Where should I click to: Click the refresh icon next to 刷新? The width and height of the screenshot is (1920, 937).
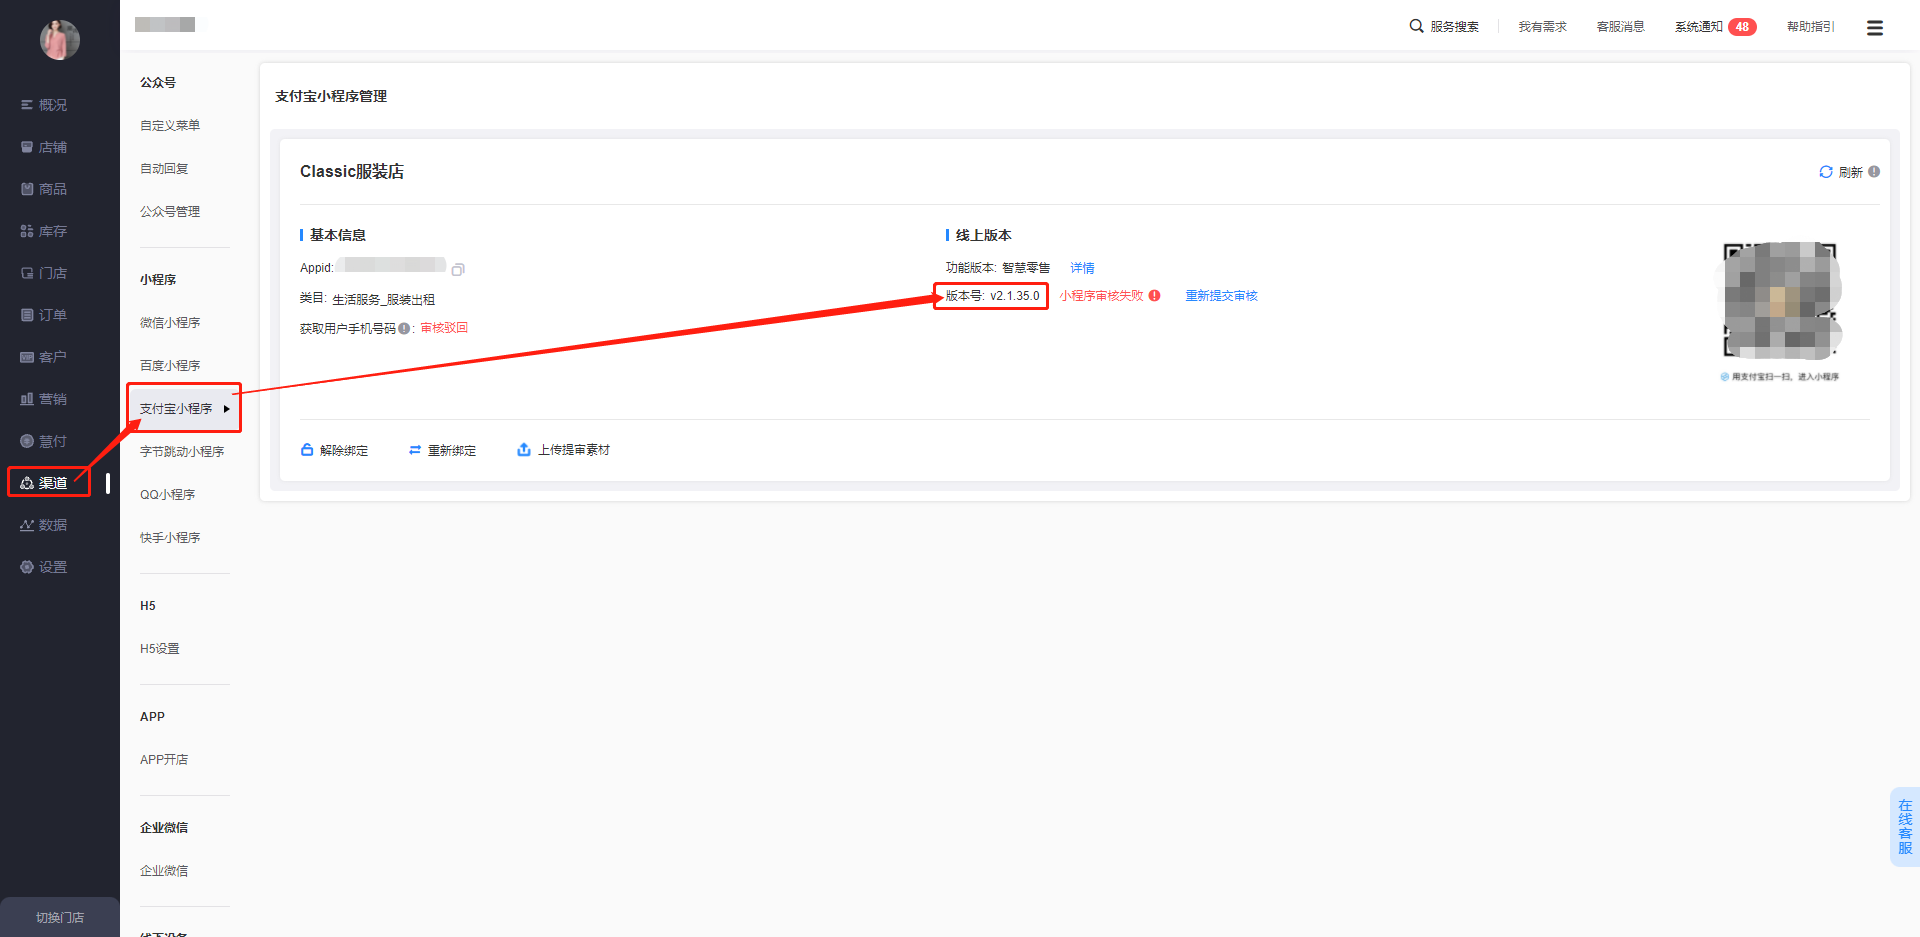click(1825, 172)
